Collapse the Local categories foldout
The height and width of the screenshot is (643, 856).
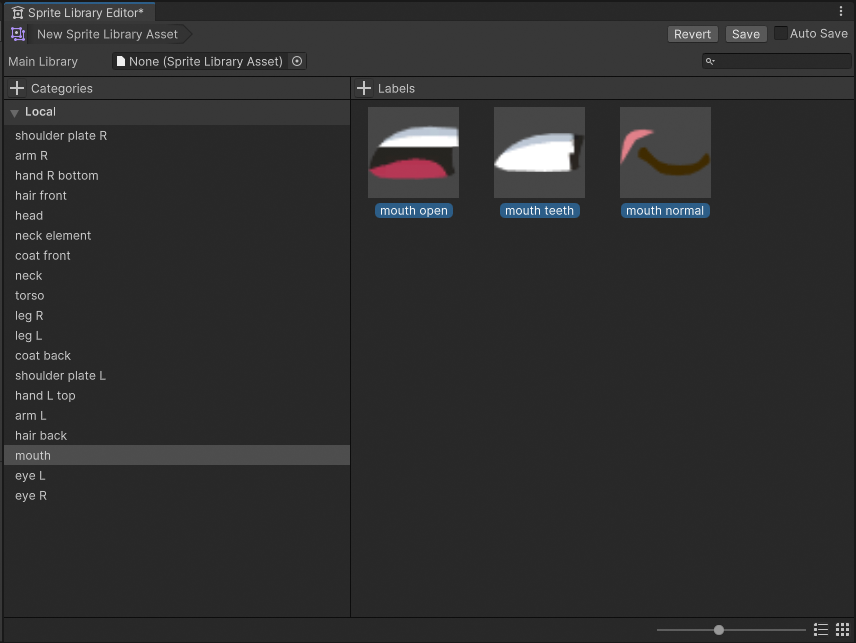15,113
